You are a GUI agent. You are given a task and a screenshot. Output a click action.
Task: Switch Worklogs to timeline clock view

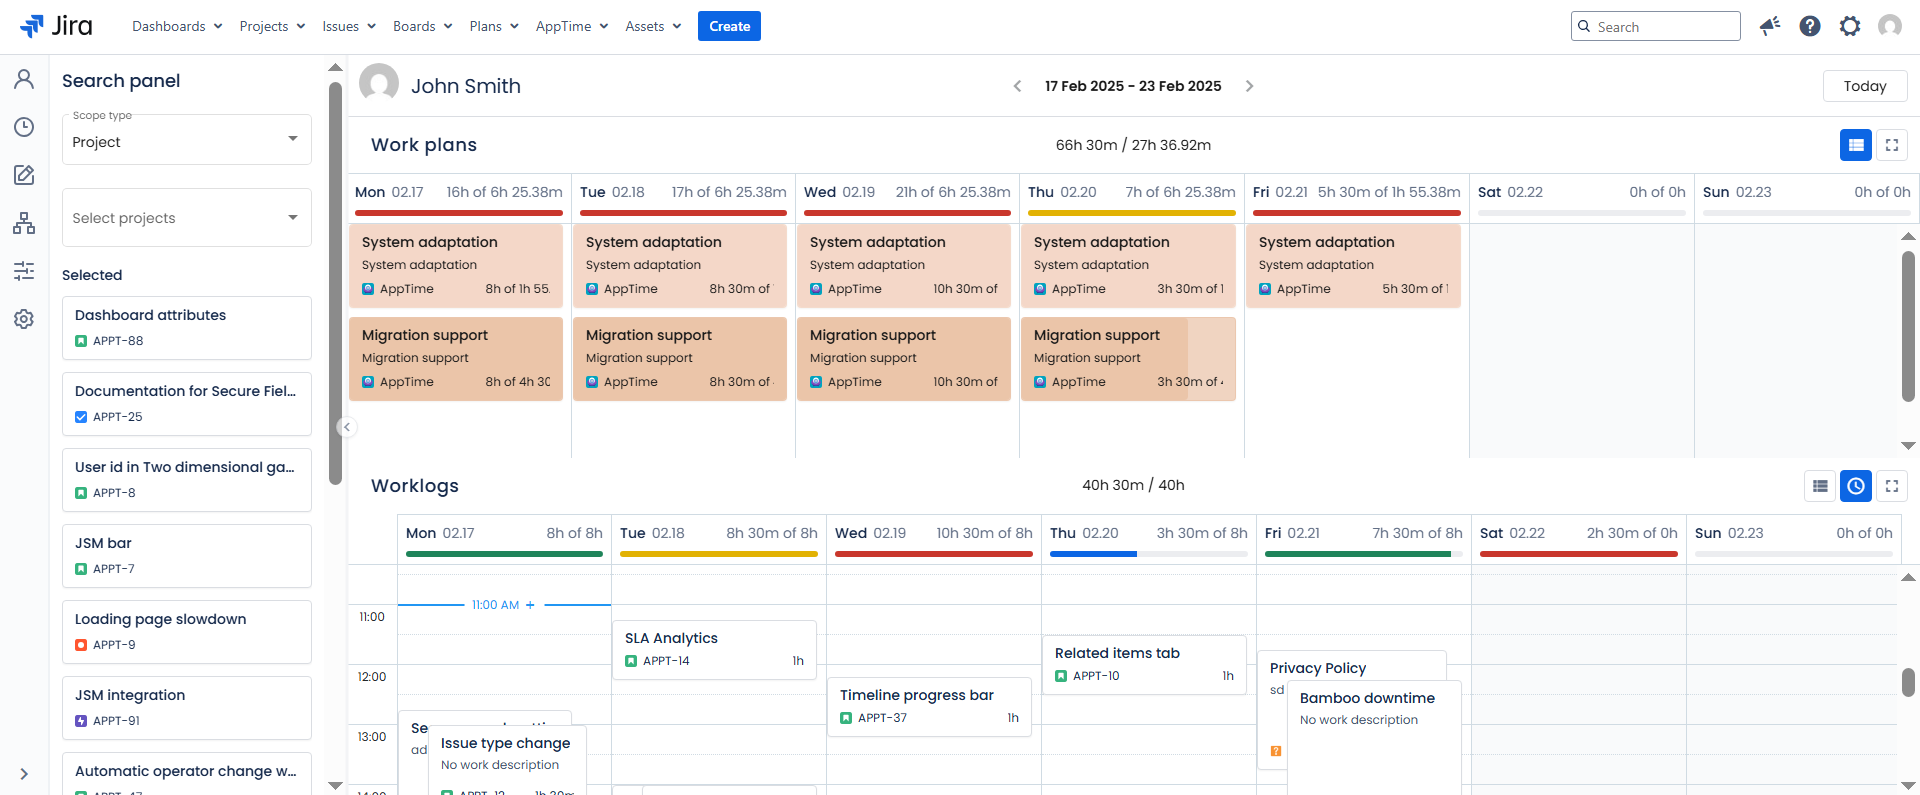1856,486
